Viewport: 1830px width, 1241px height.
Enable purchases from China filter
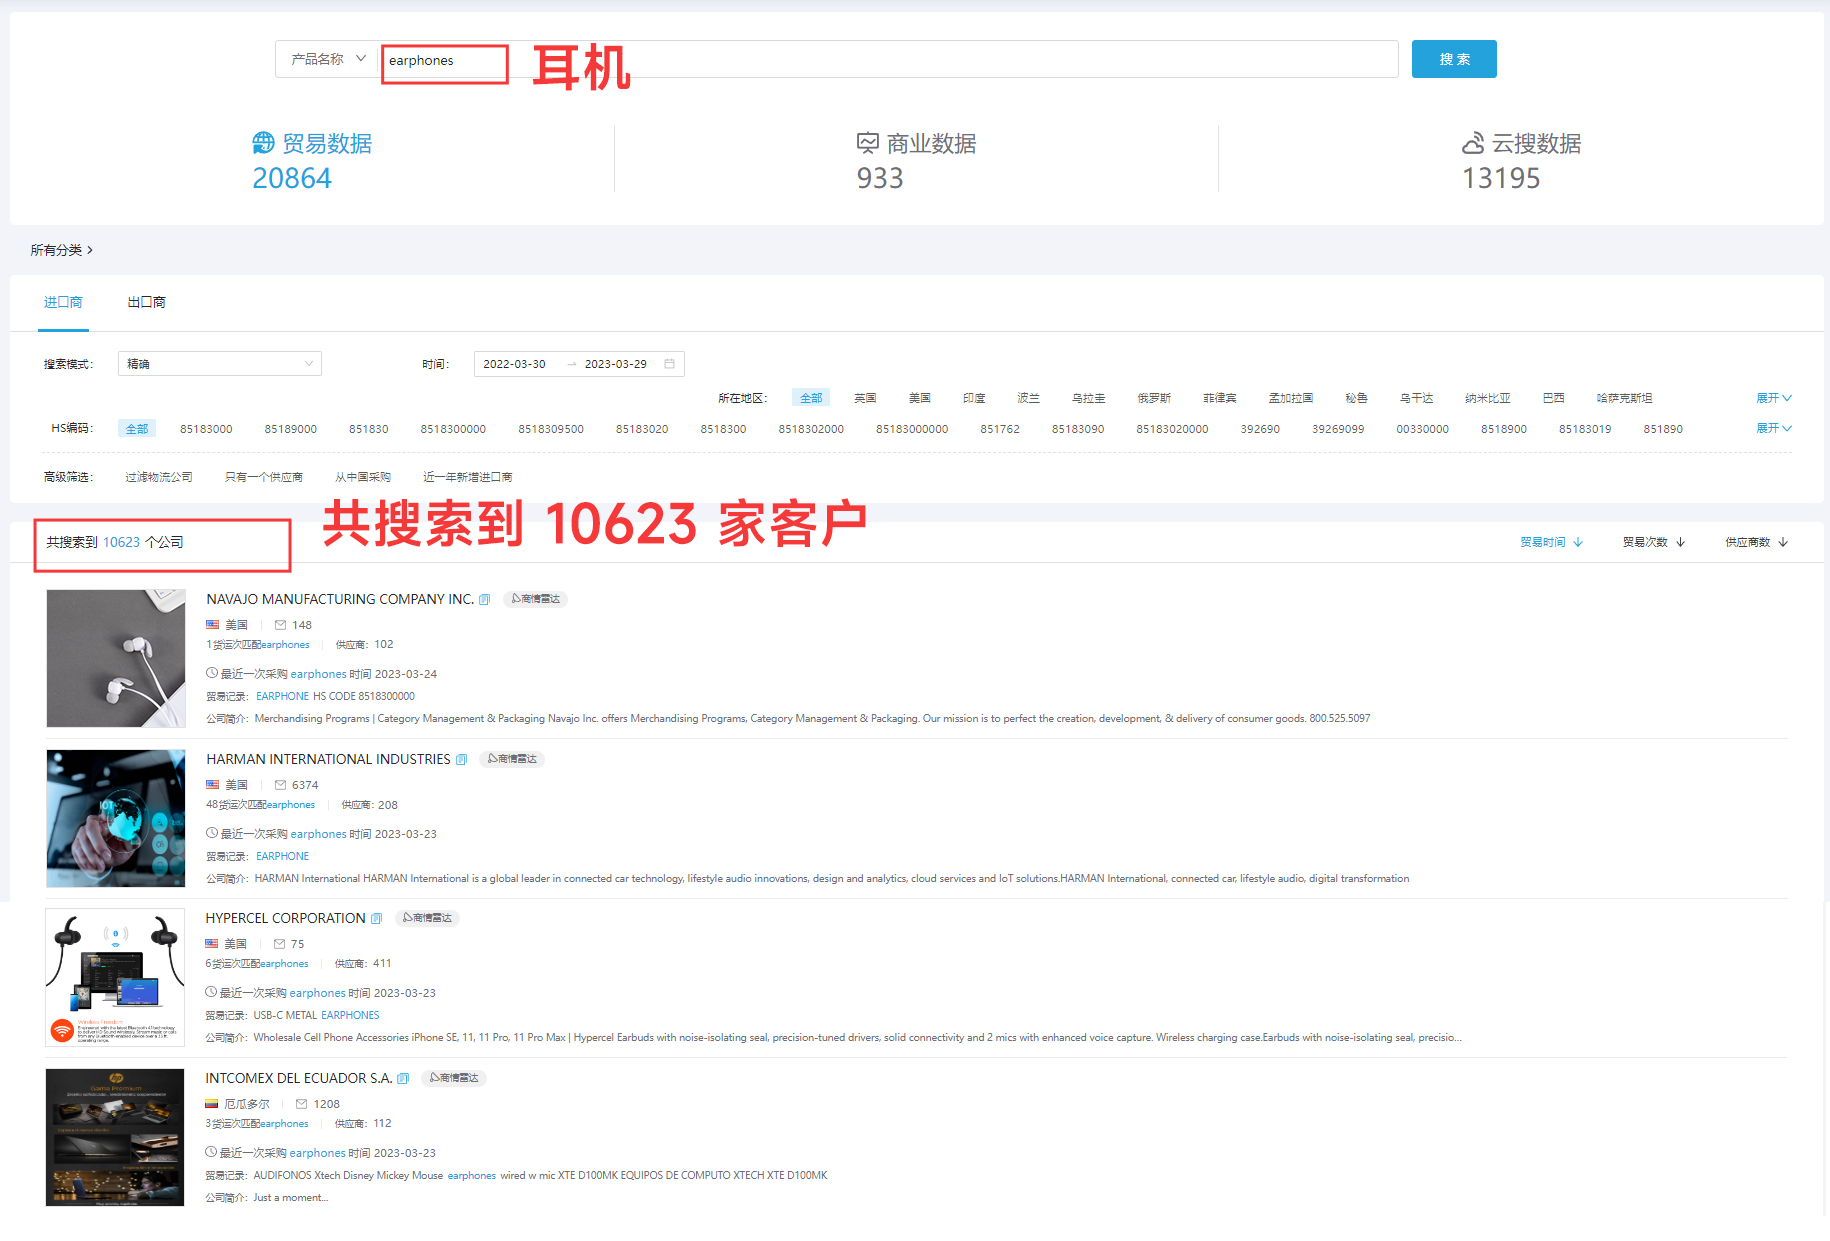pos(363,477)
